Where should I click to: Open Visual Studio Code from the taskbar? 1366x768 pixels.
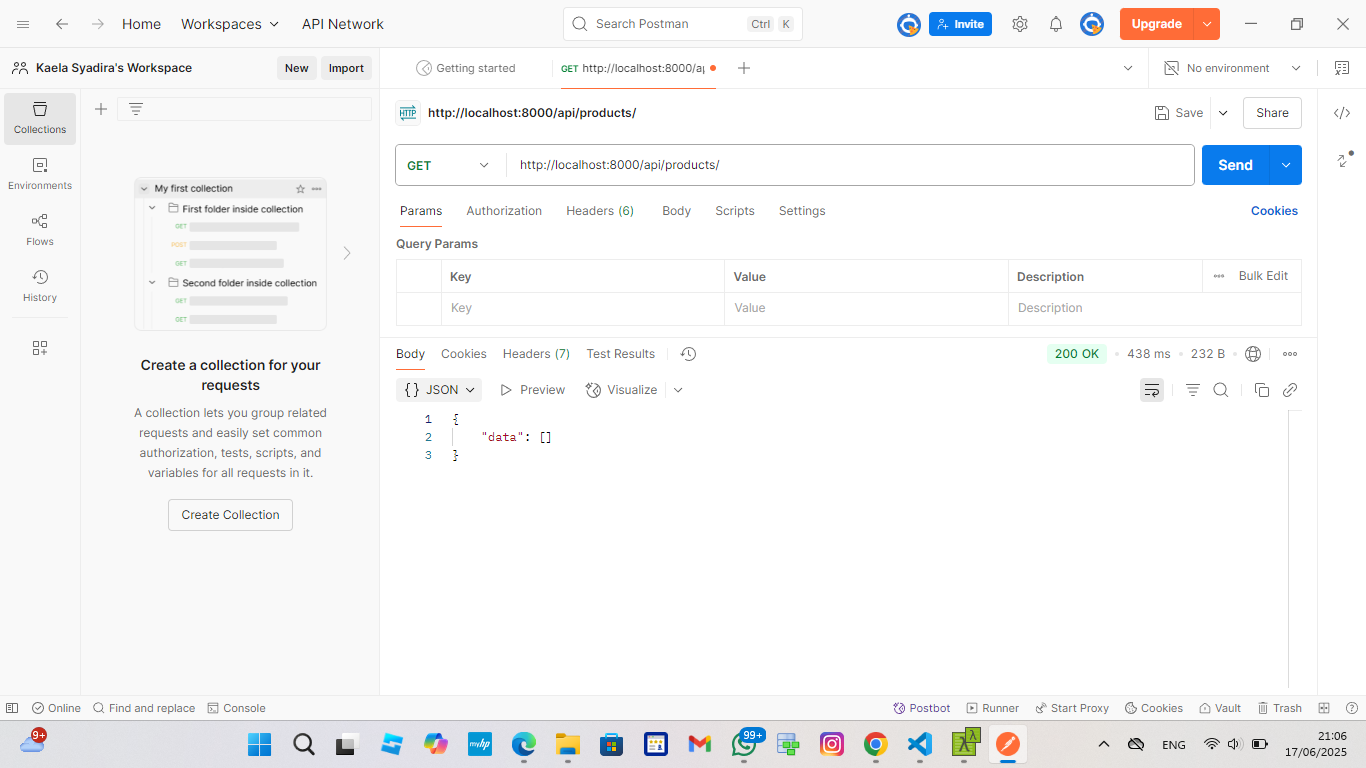(x=920, y=744)
